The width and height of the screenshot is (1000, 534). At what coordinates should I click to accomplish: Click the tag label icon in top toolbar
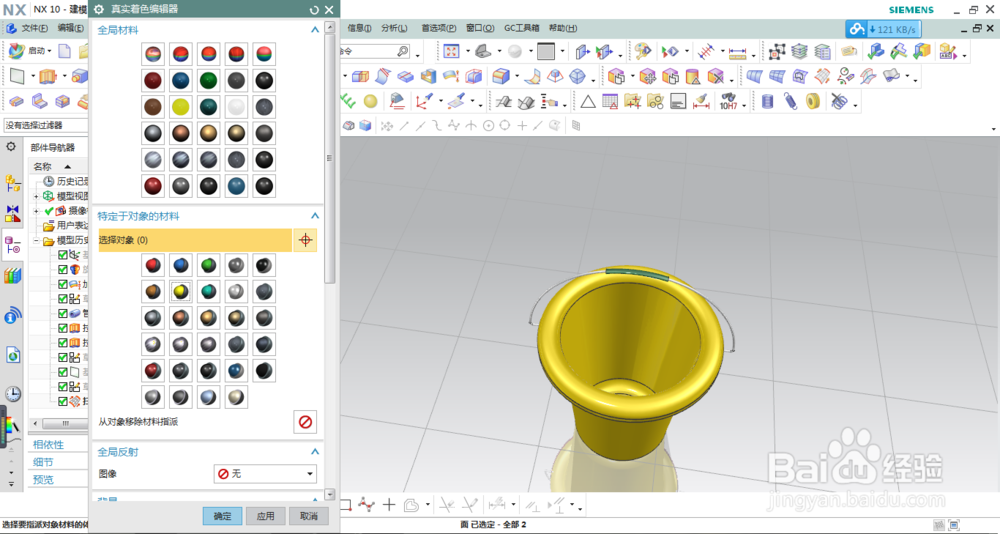[849, 52]
